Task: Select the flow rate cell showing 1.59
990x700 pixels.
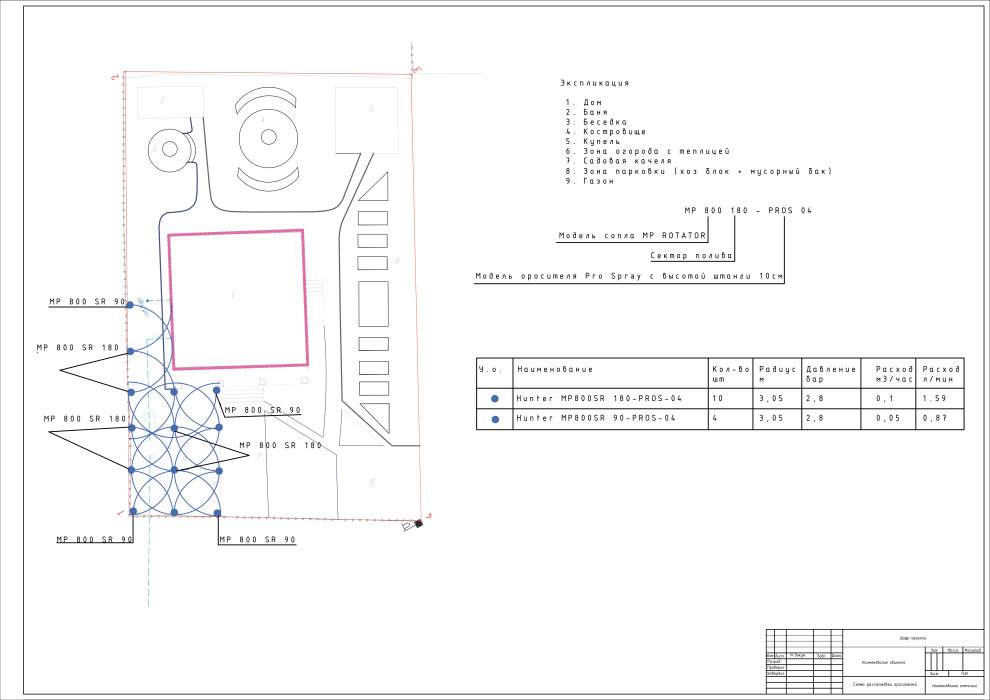Action: point(938,398)
